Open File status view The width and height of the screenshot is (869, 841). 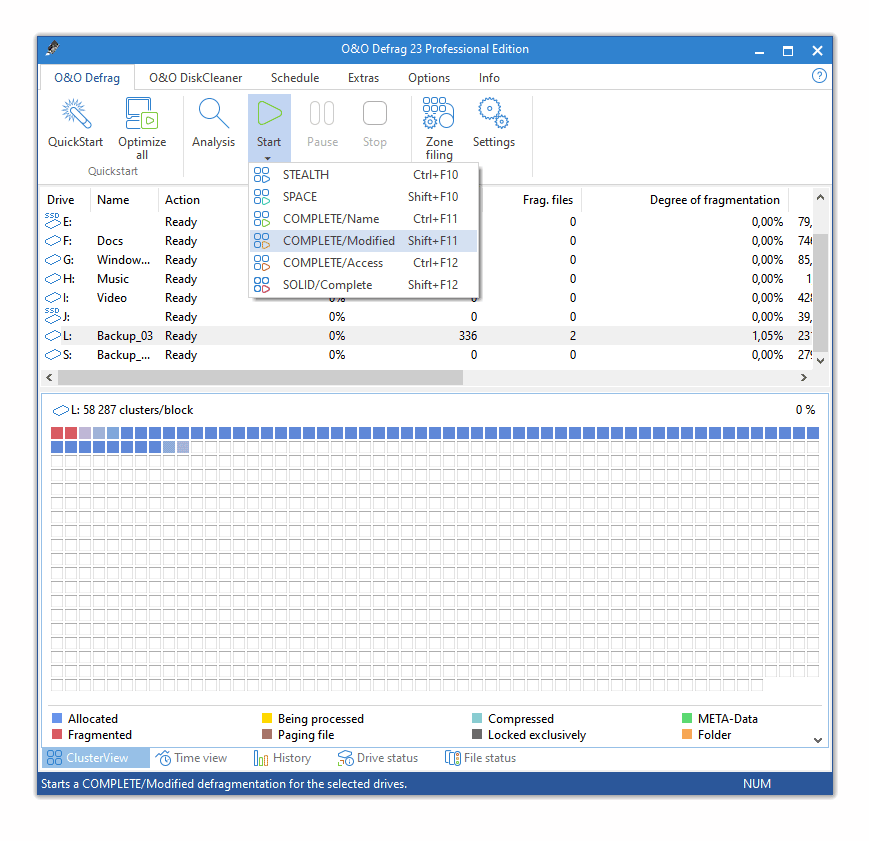coord(480,758)
